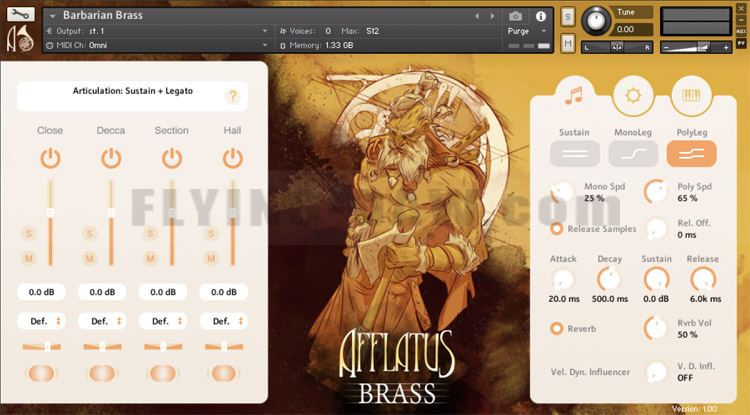
Task: Solo the instrument with S button
Action: pyautogui.click(x=568, y=17)
